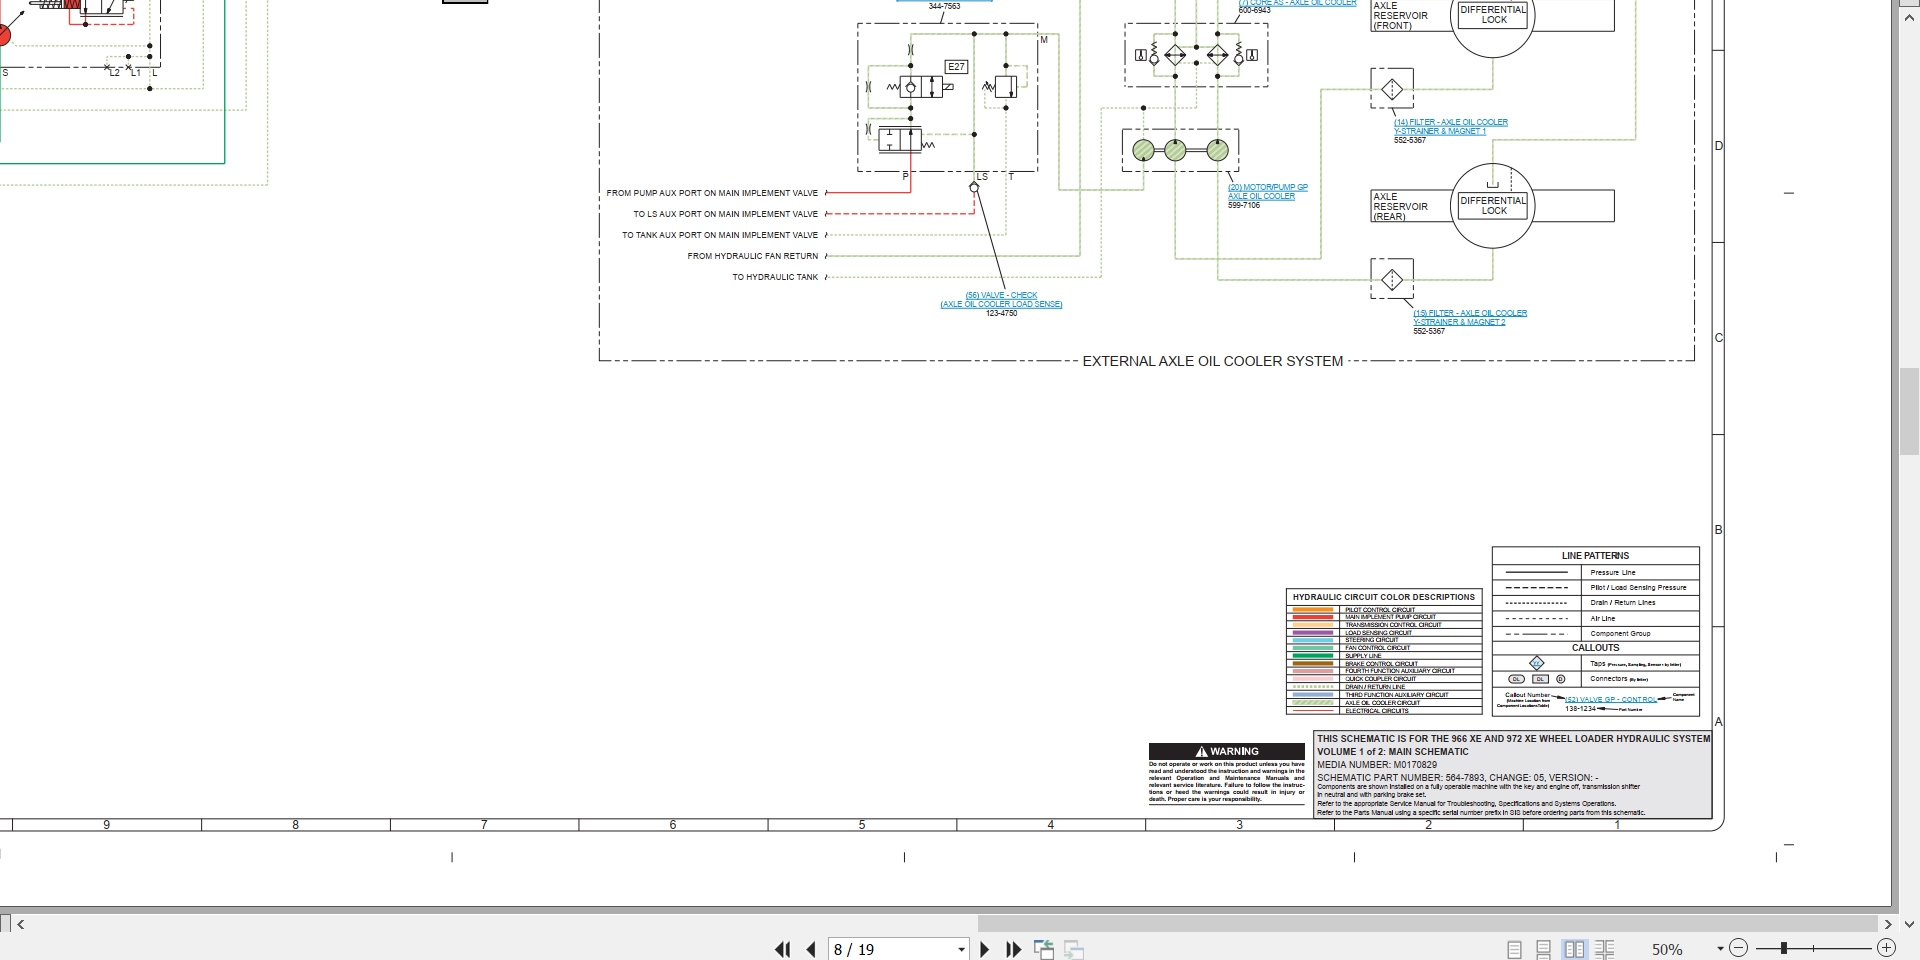The height and width of the screenshot is (960, 1920).
Task: Go to the first page
Action: pos(783,949)
